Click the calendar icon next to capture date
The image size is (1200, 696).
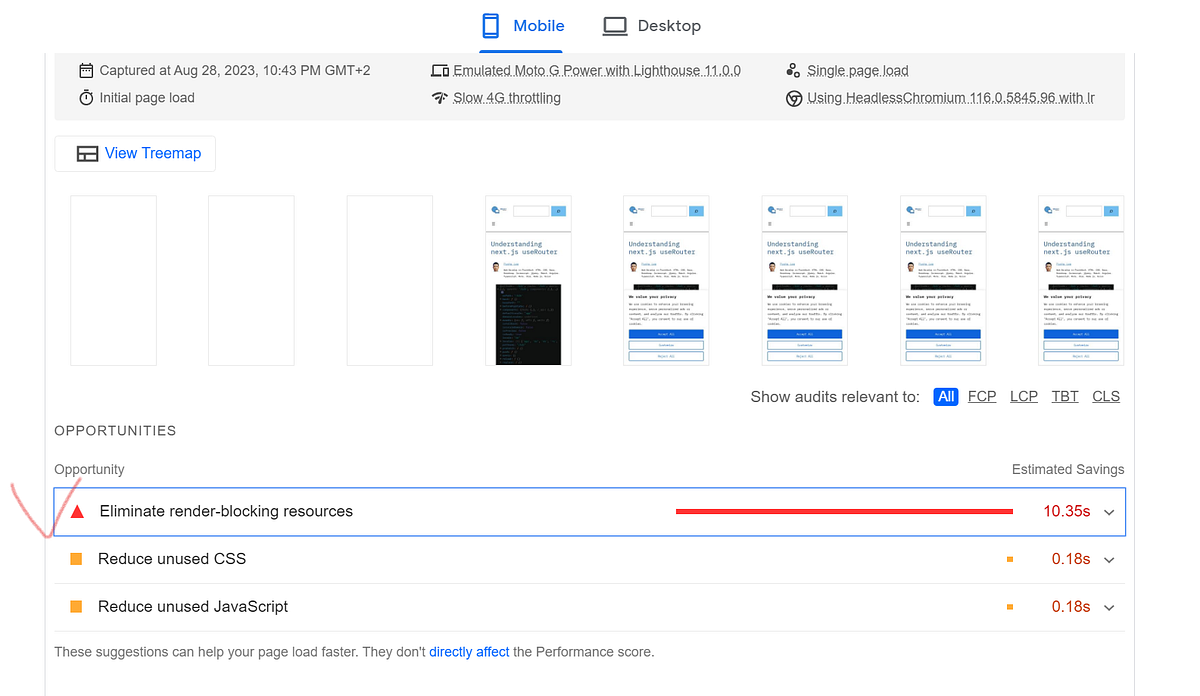(85, 70)
